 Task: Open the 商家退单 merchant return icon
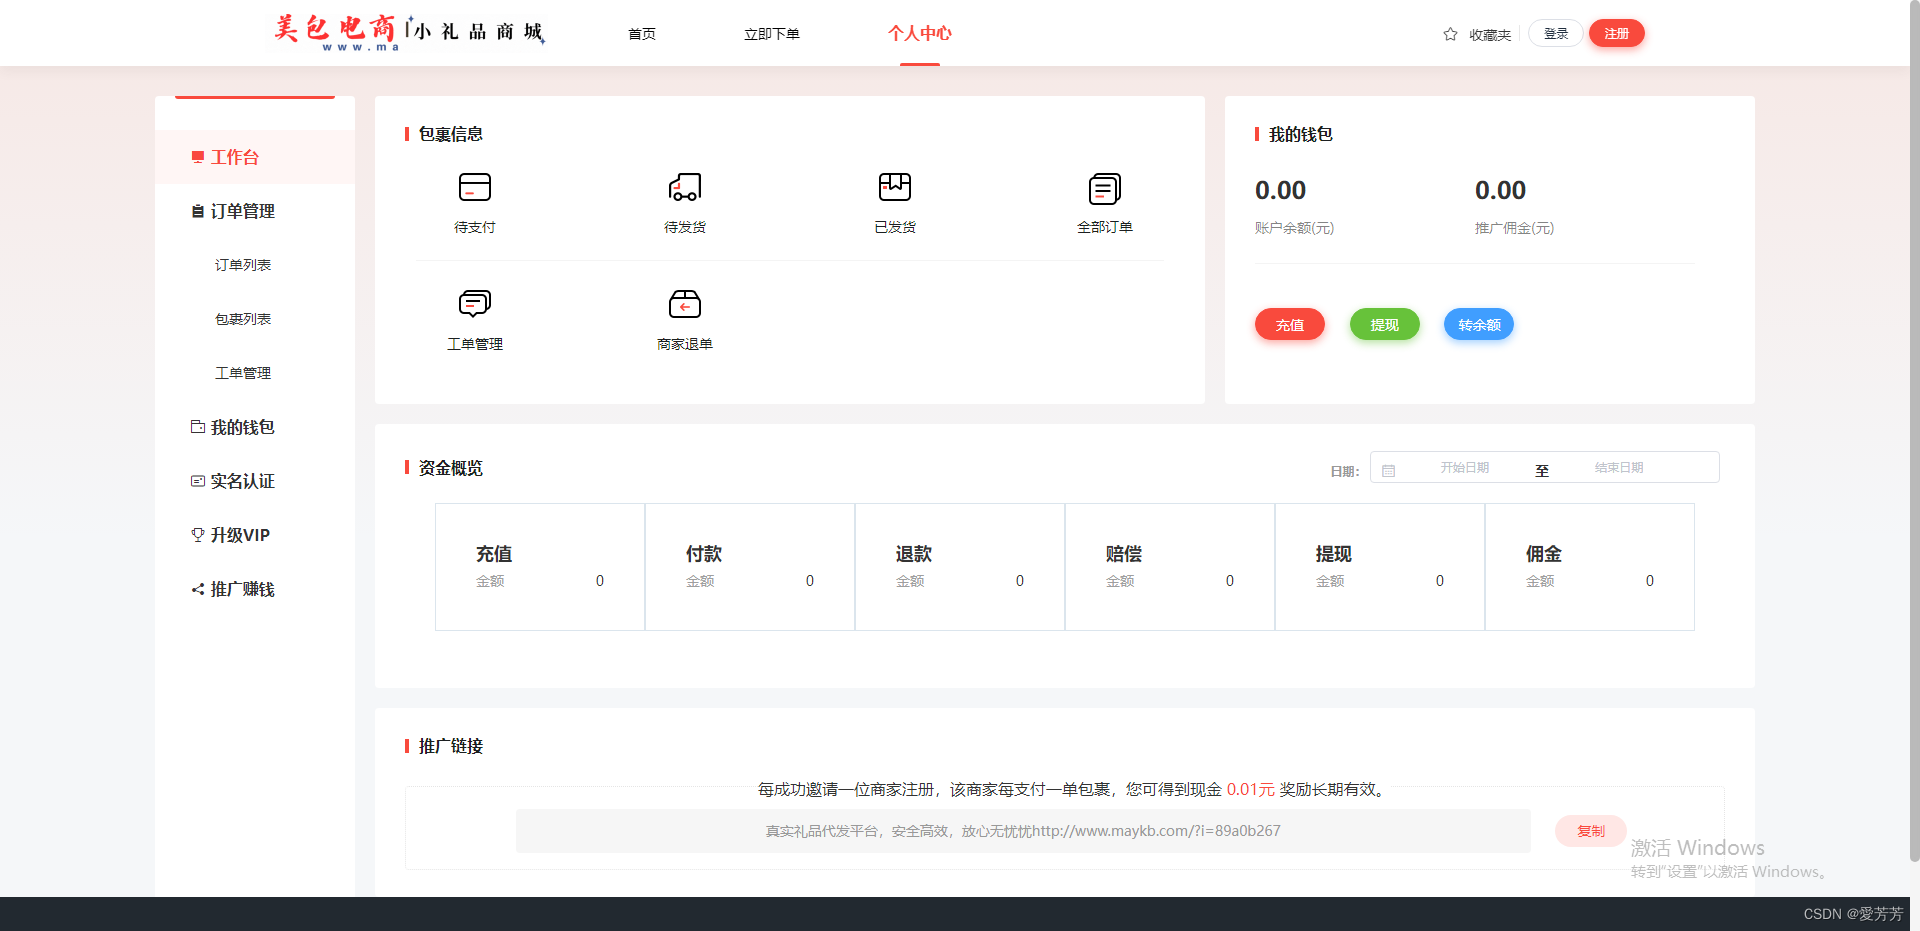coord(685,303)
